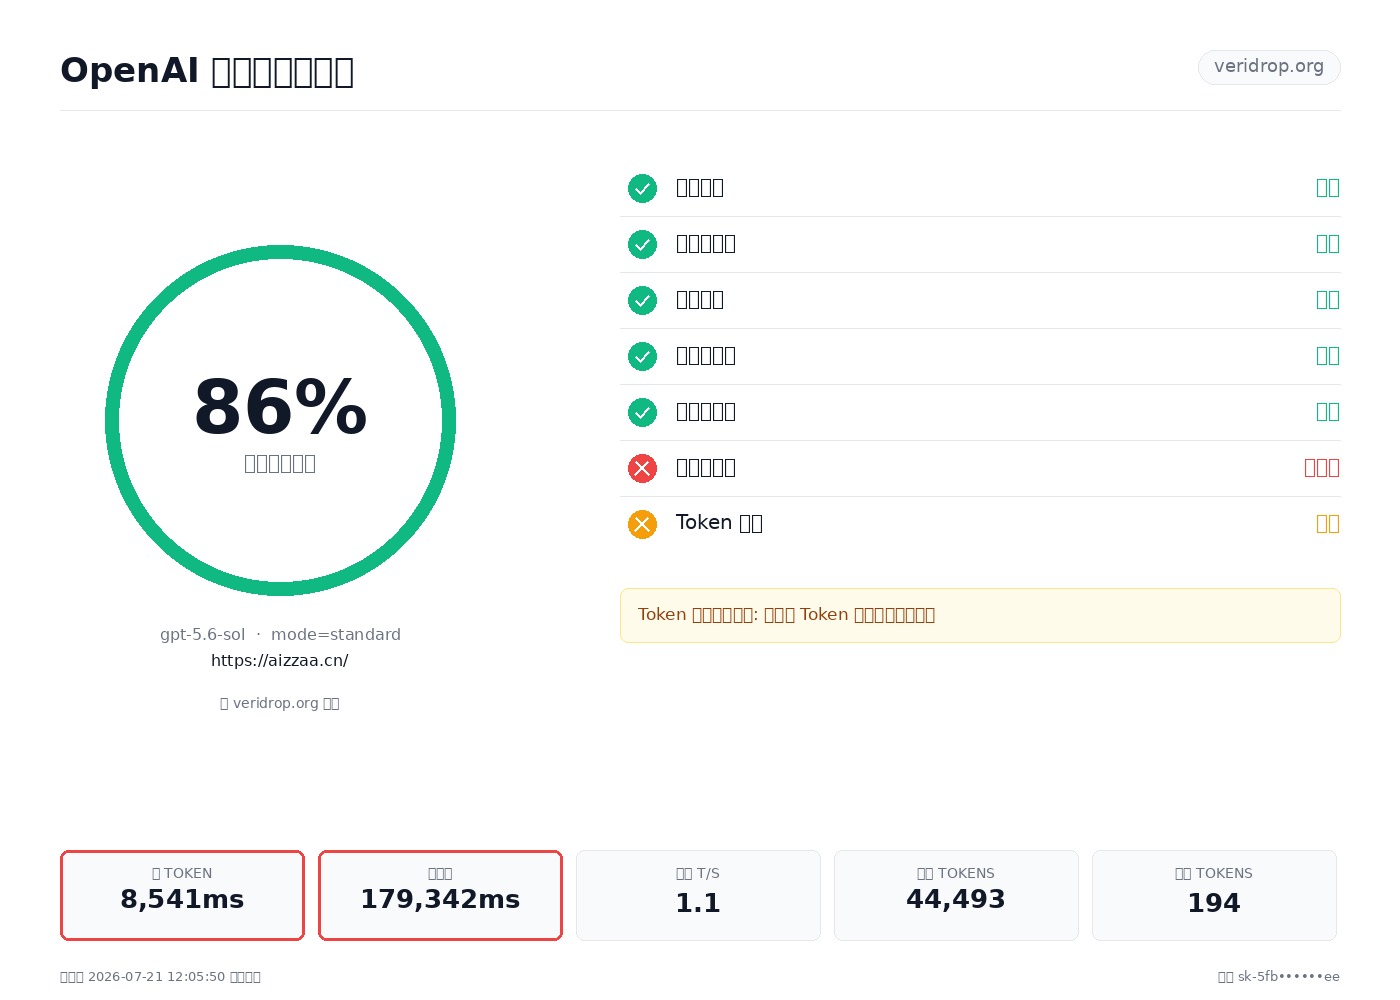Click the gpt-5.6-sol mode=standard label
The image size is (1400, 1000).
coord(280,634)
